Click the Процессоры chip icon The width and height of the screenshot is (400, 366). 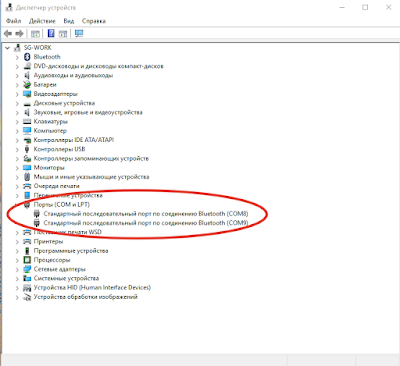click(27, 260)
